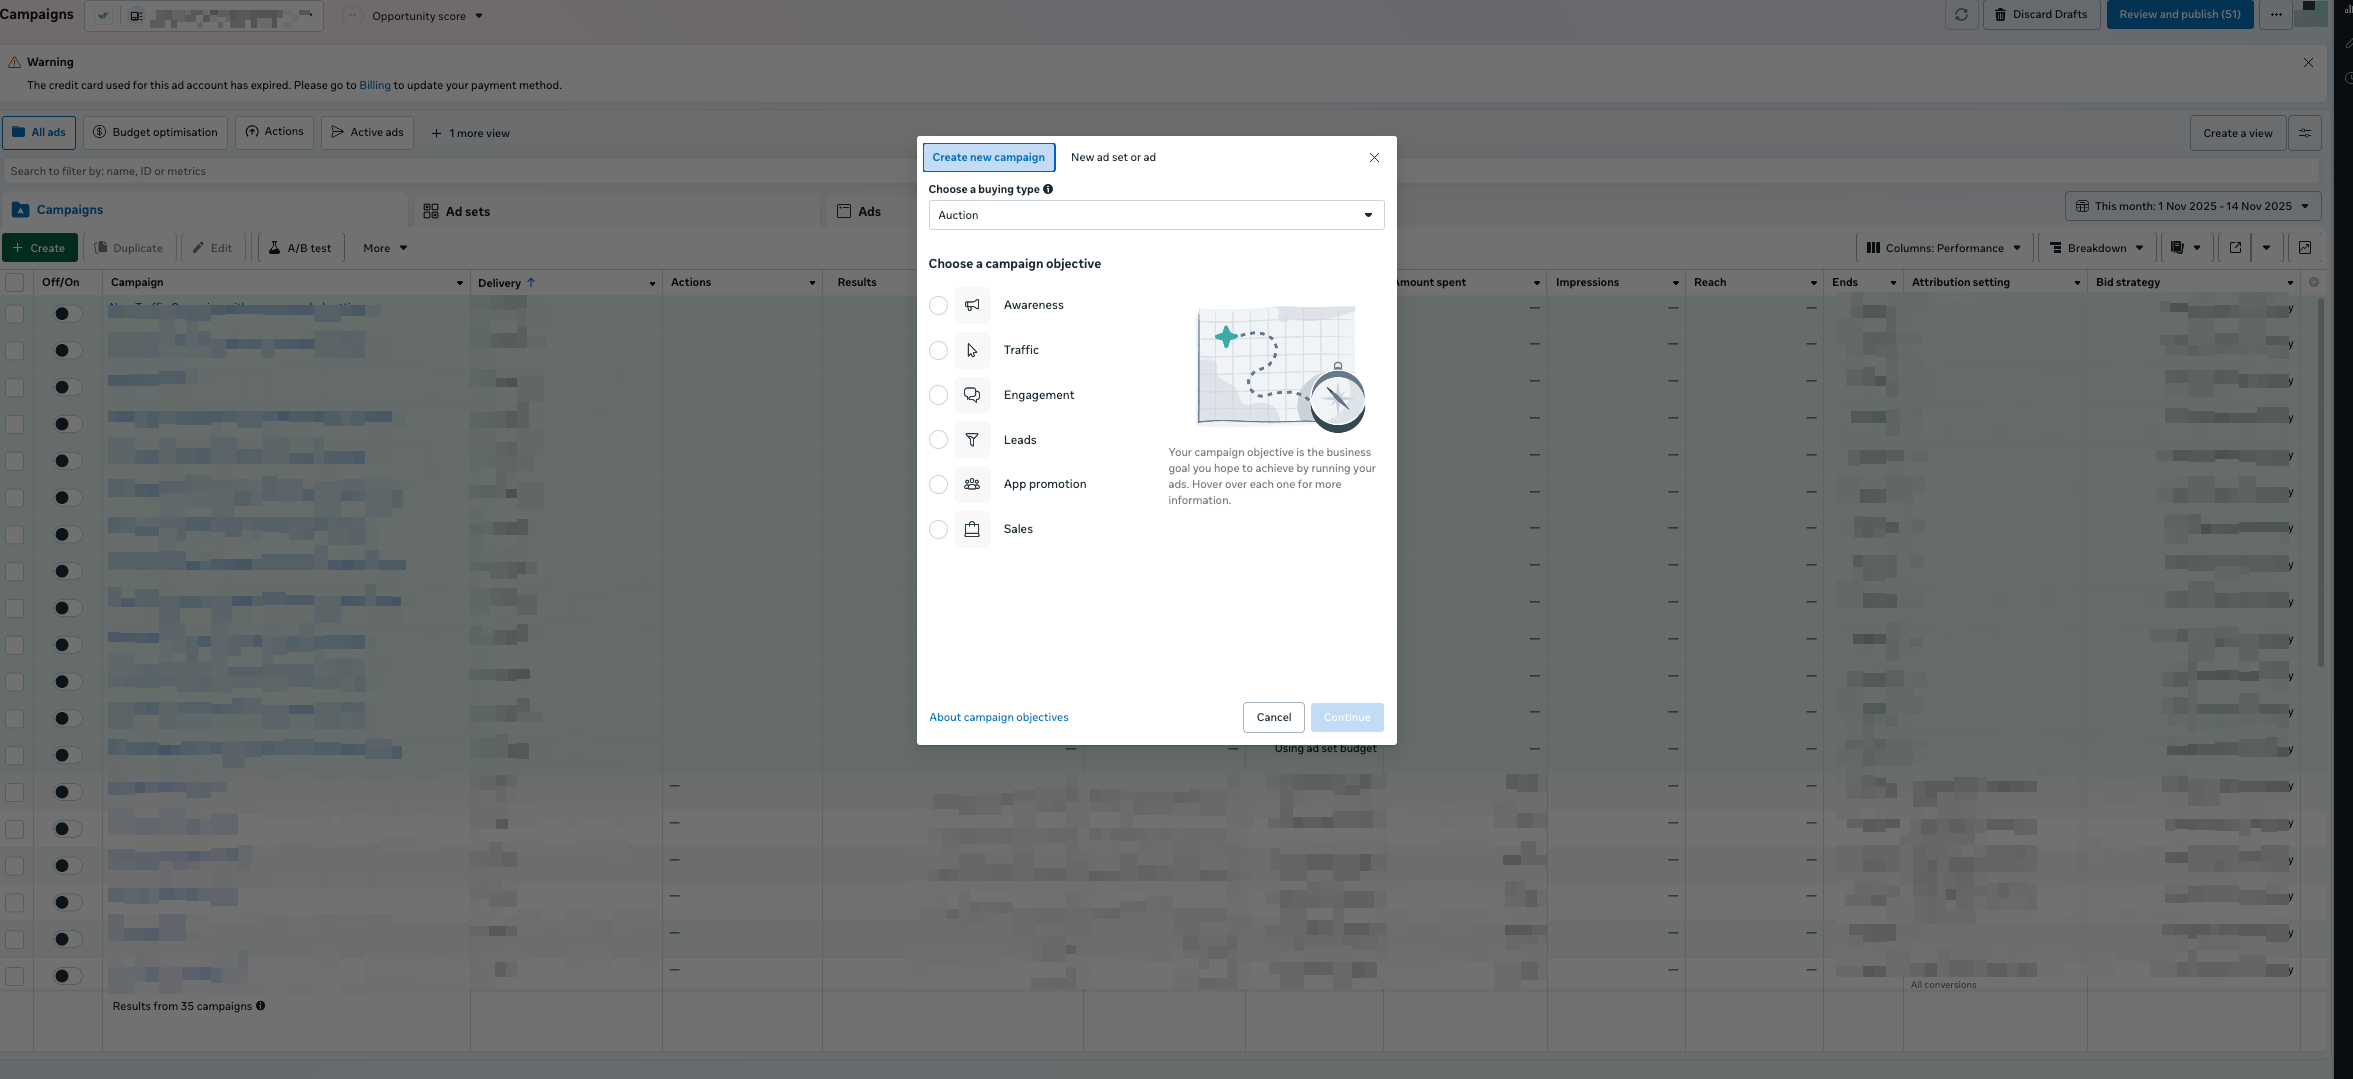This screenshot has height=1079, width=2353.
Task: Open the view settings sliders icon
Action: [x=2304, y=133]
